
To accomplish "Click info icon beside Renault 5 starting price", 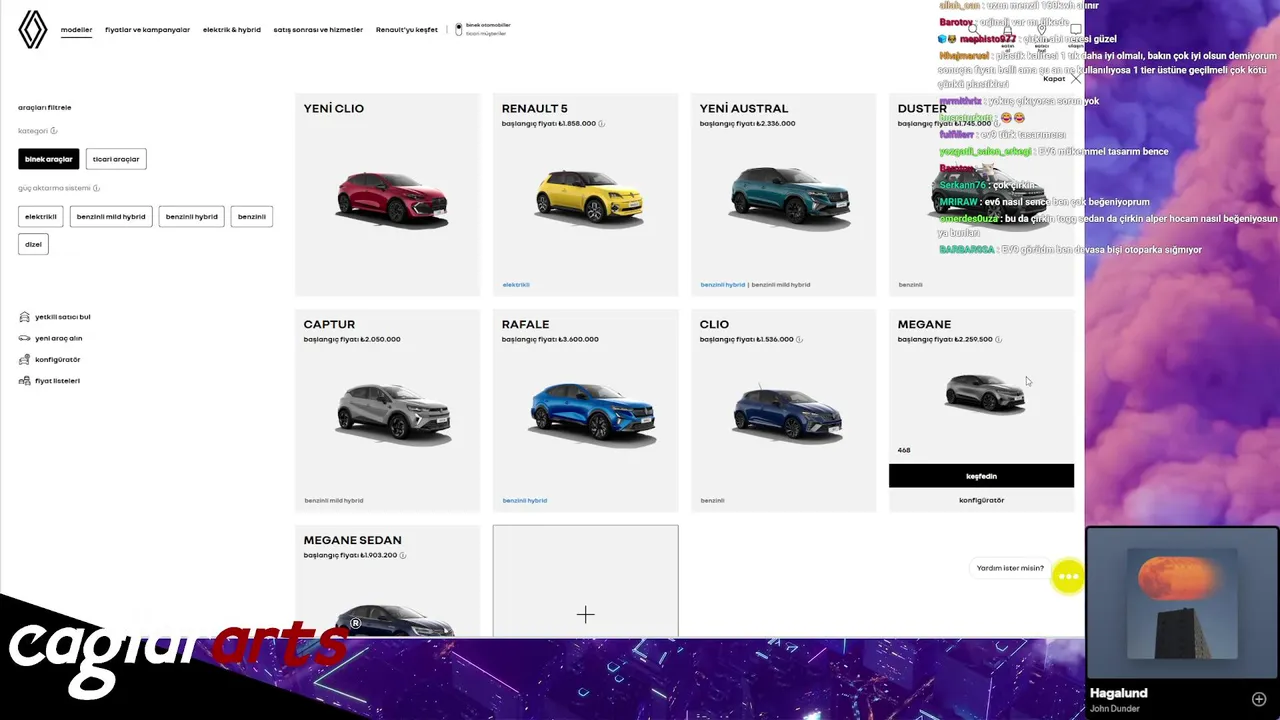I will pyautogui.click(x=601, y=124).
